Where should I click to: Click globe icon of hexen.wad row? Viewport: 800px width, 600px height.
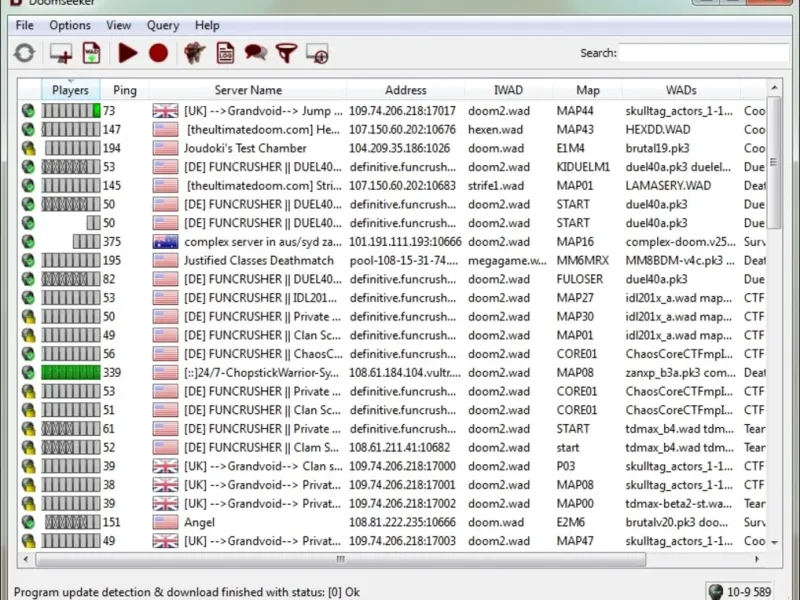29,130
